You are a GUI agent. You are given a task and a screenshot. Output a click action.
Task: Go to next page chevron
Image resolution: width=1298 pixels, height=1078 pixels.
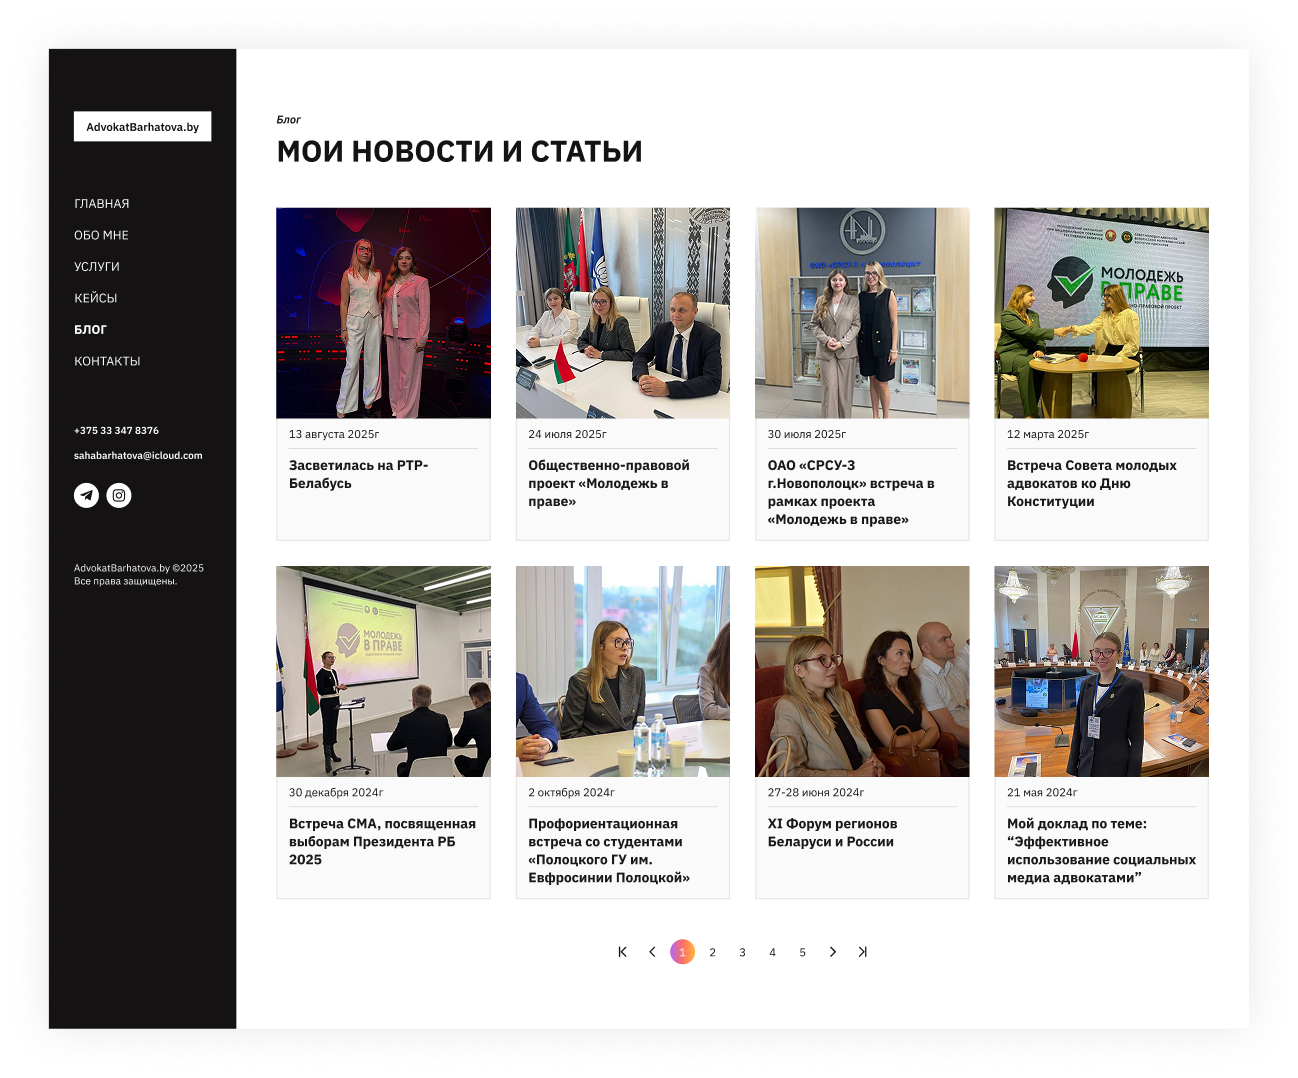(x=832, y=952)
